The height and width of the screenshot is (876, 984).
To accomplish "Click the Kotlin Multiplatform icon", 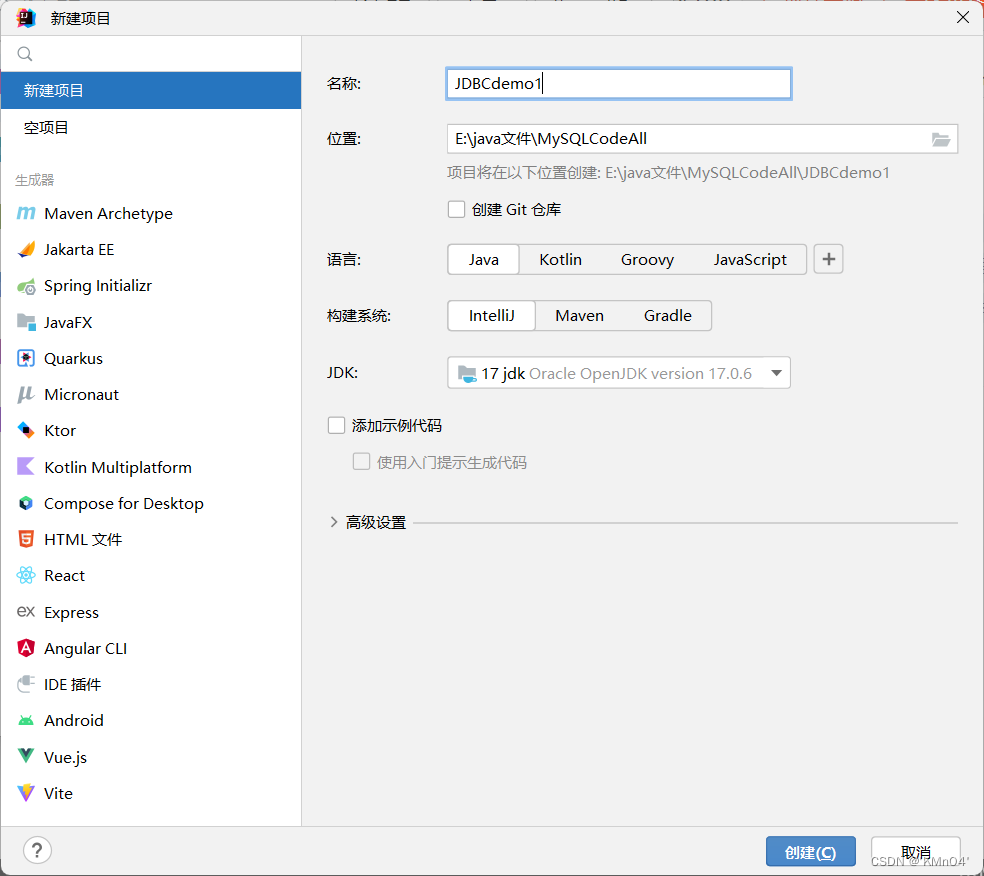I will [x=26, y=467].
